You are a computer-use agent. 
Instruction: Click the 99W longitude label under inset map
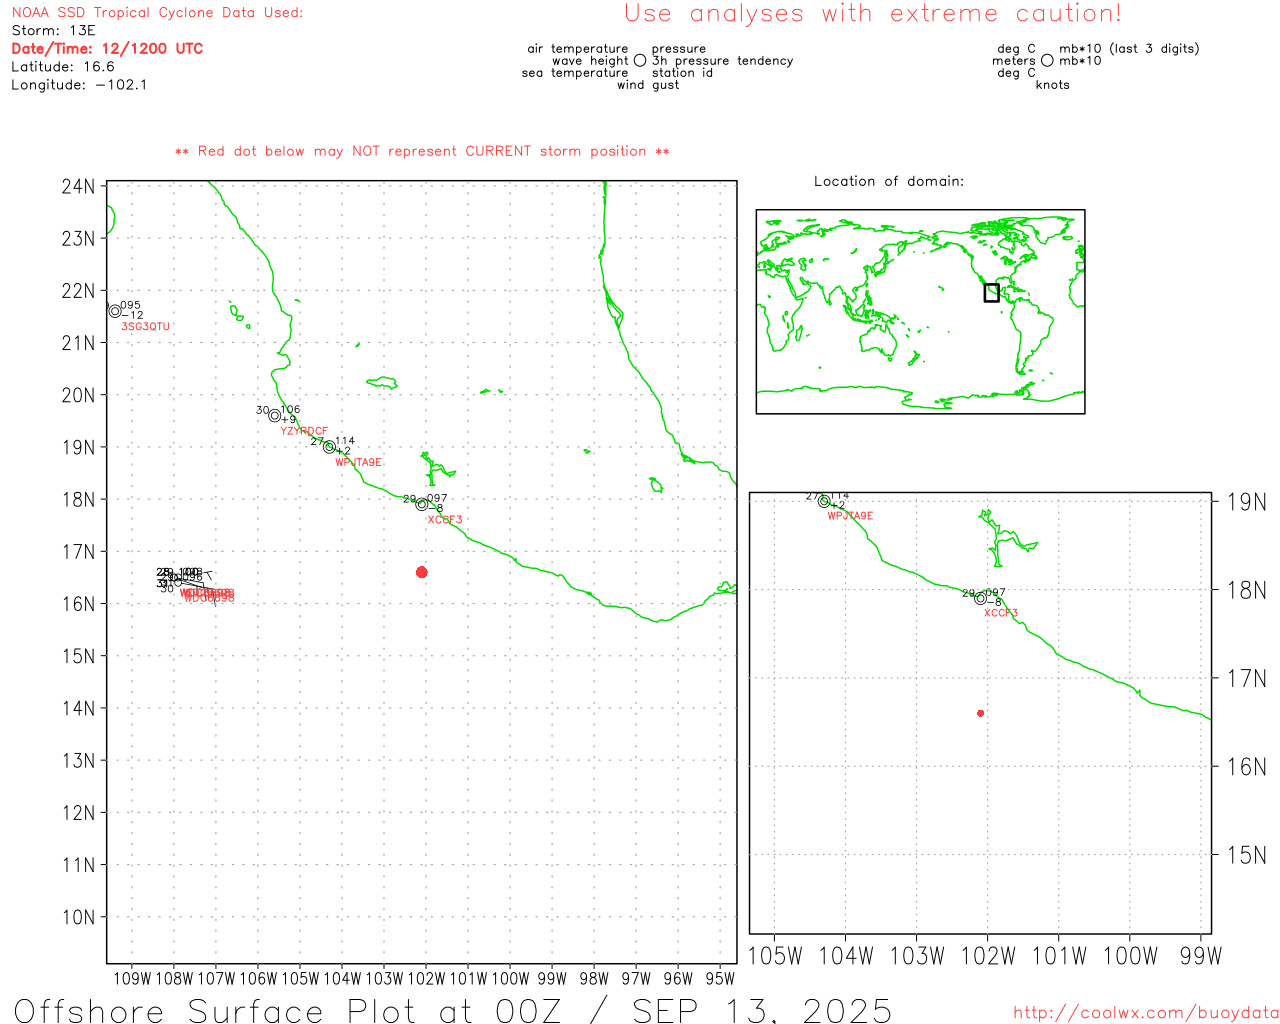[1201, 956]
